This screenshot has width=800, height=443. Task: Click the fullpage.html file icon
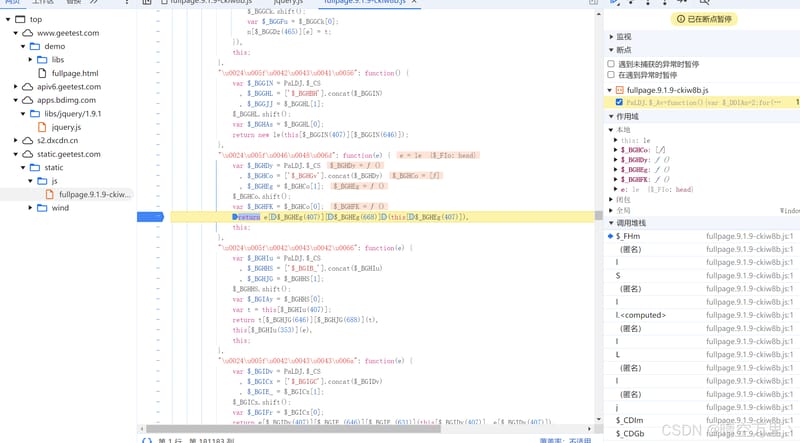point(42,73)
